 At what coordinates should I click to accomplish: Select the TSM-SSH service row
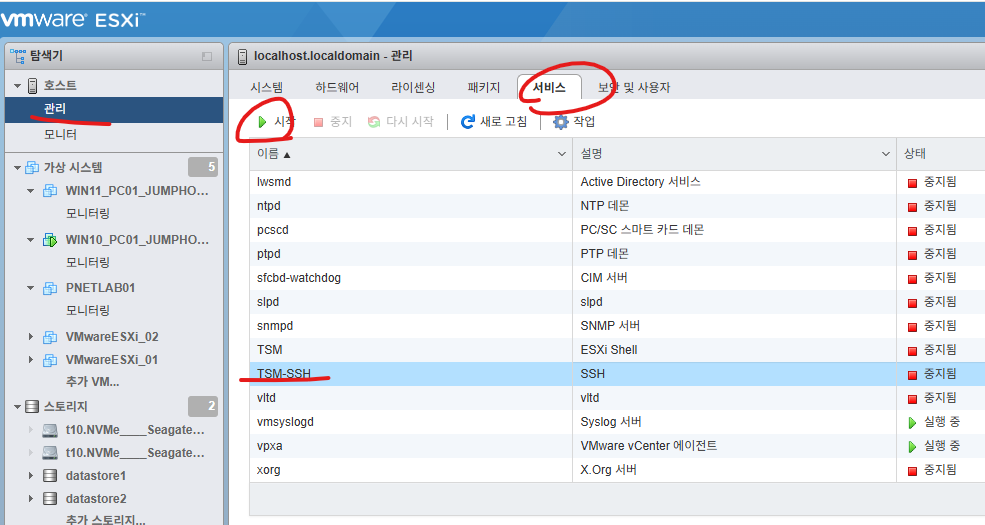[x=617, y=374]
